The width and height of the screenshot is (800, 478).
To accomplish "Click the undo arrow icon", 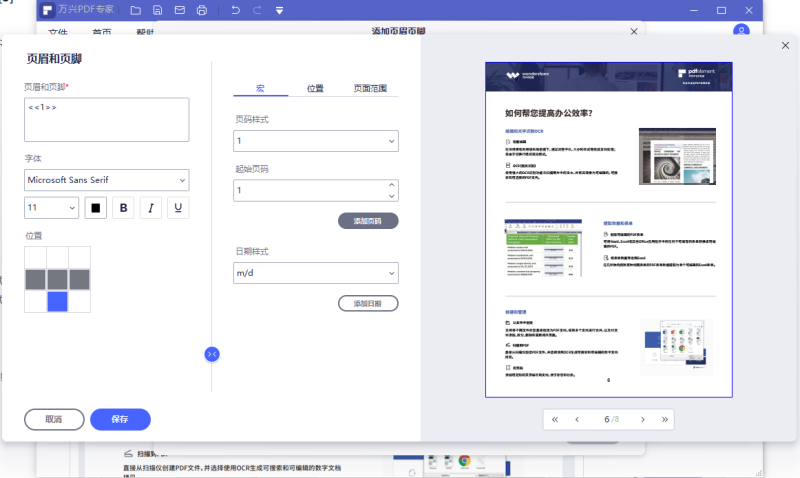I will 235,10.
